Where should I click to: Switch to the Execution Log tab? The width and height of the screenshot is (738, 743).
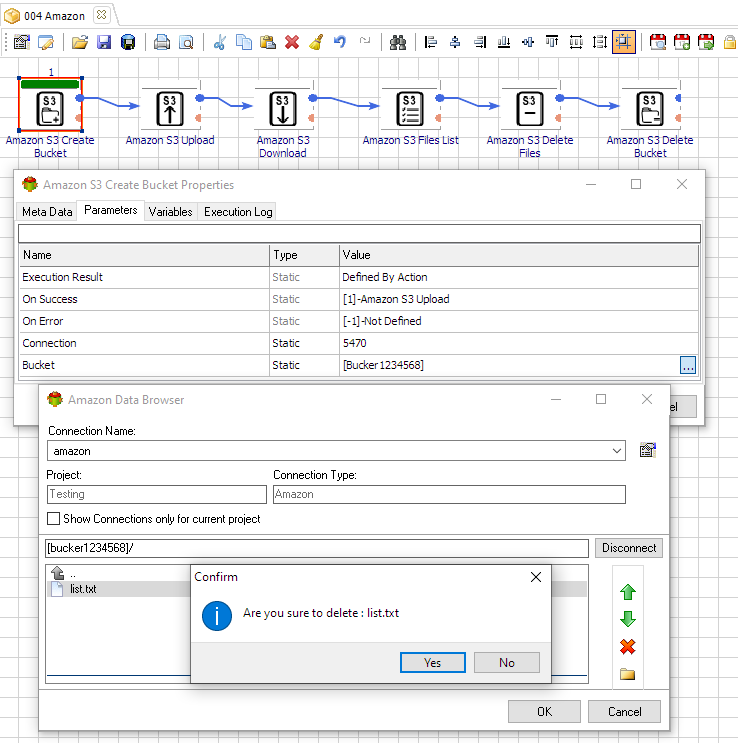(x=238, y=212)
